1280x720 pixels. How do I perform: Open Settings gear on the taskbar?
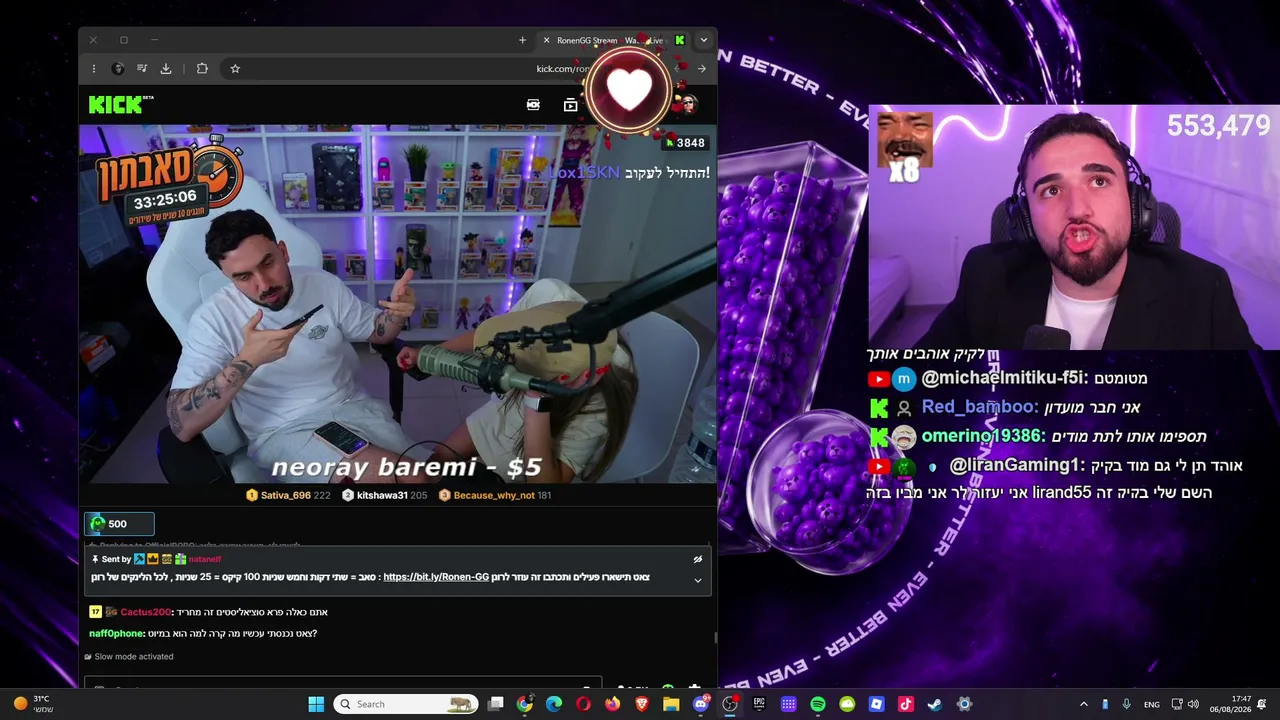pos(964,704)
